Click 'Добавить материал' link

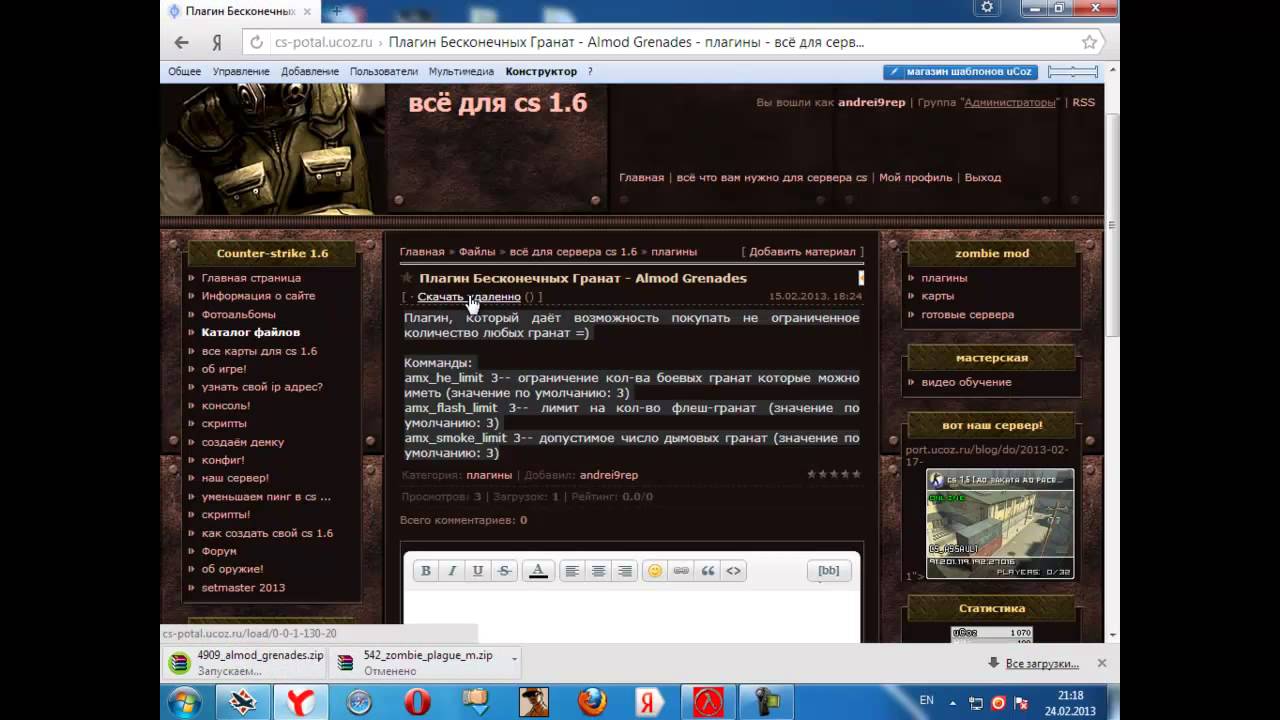[802, 252]
